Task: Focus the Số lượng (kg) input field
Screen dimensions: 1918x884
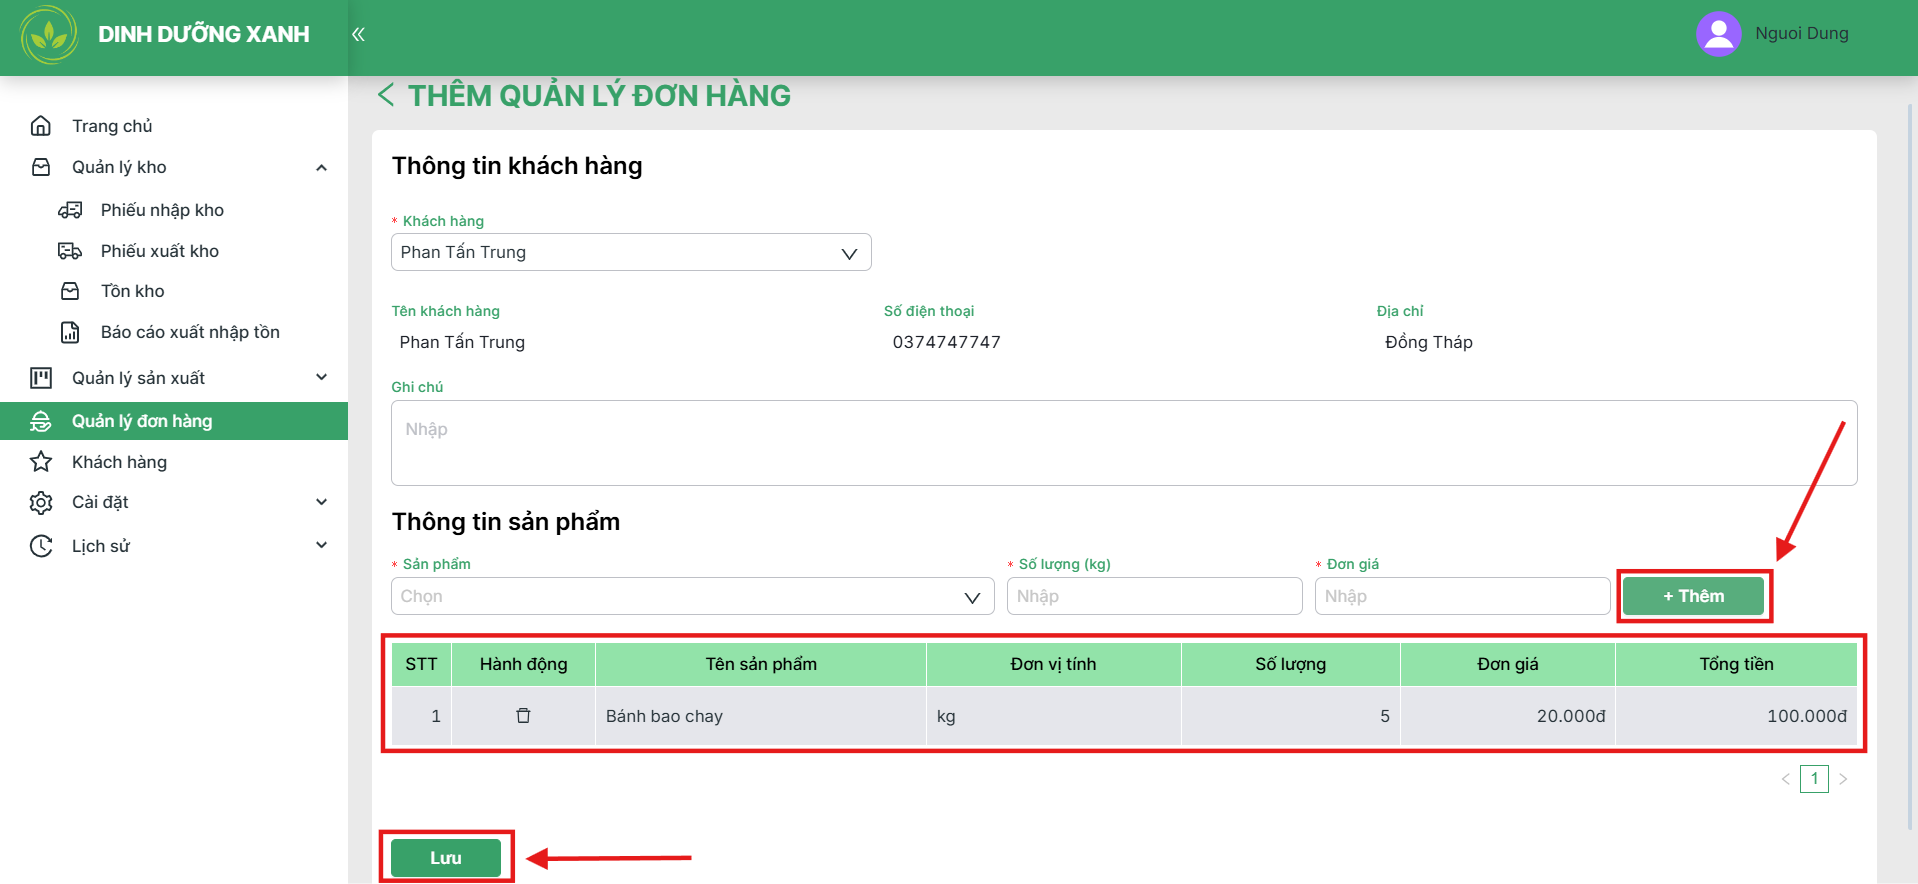Action: click(x=1154, y=596)
